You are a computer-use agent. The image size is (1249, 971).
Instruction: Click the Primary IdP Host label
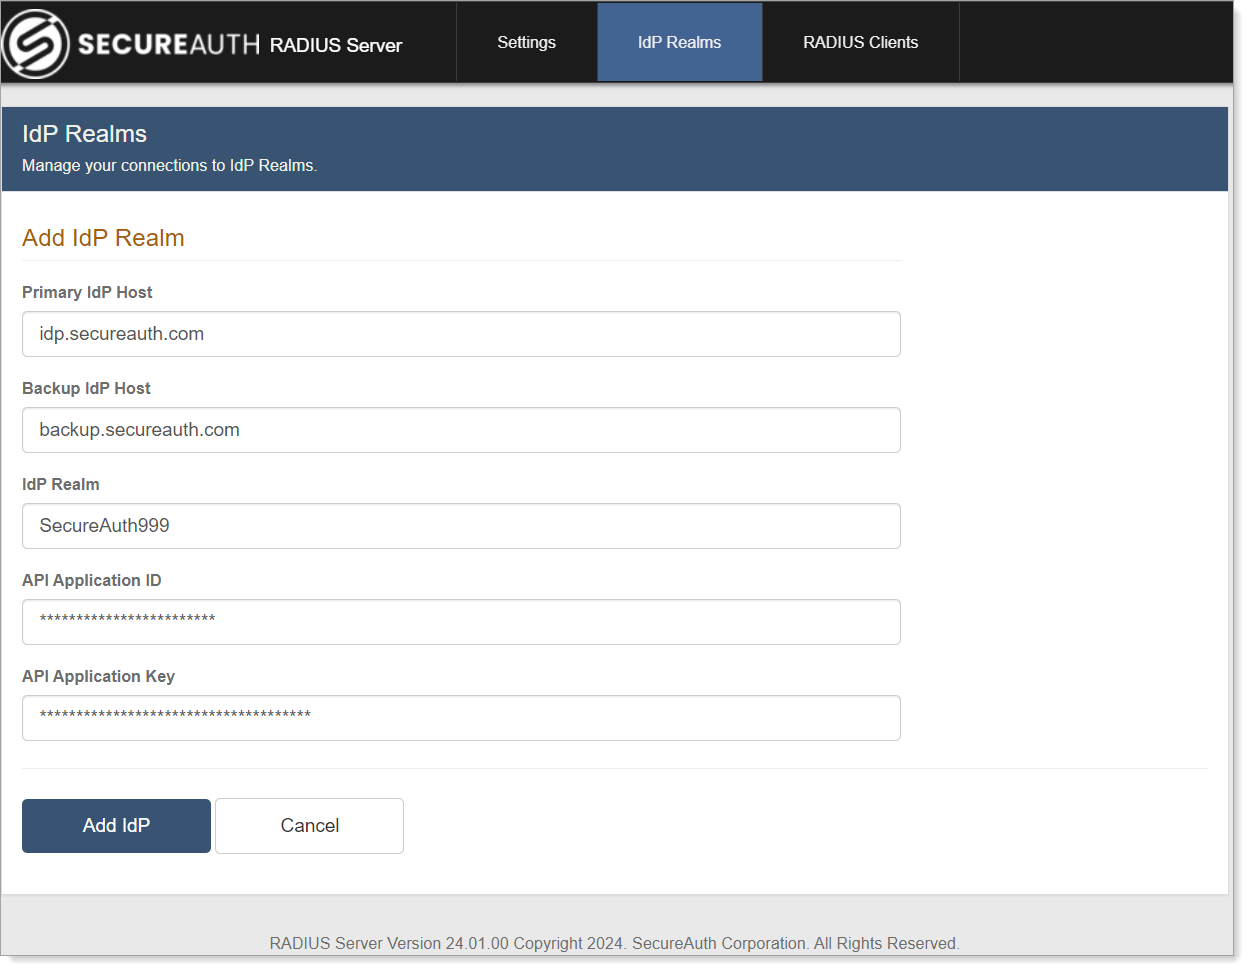(x=87, y=292)
